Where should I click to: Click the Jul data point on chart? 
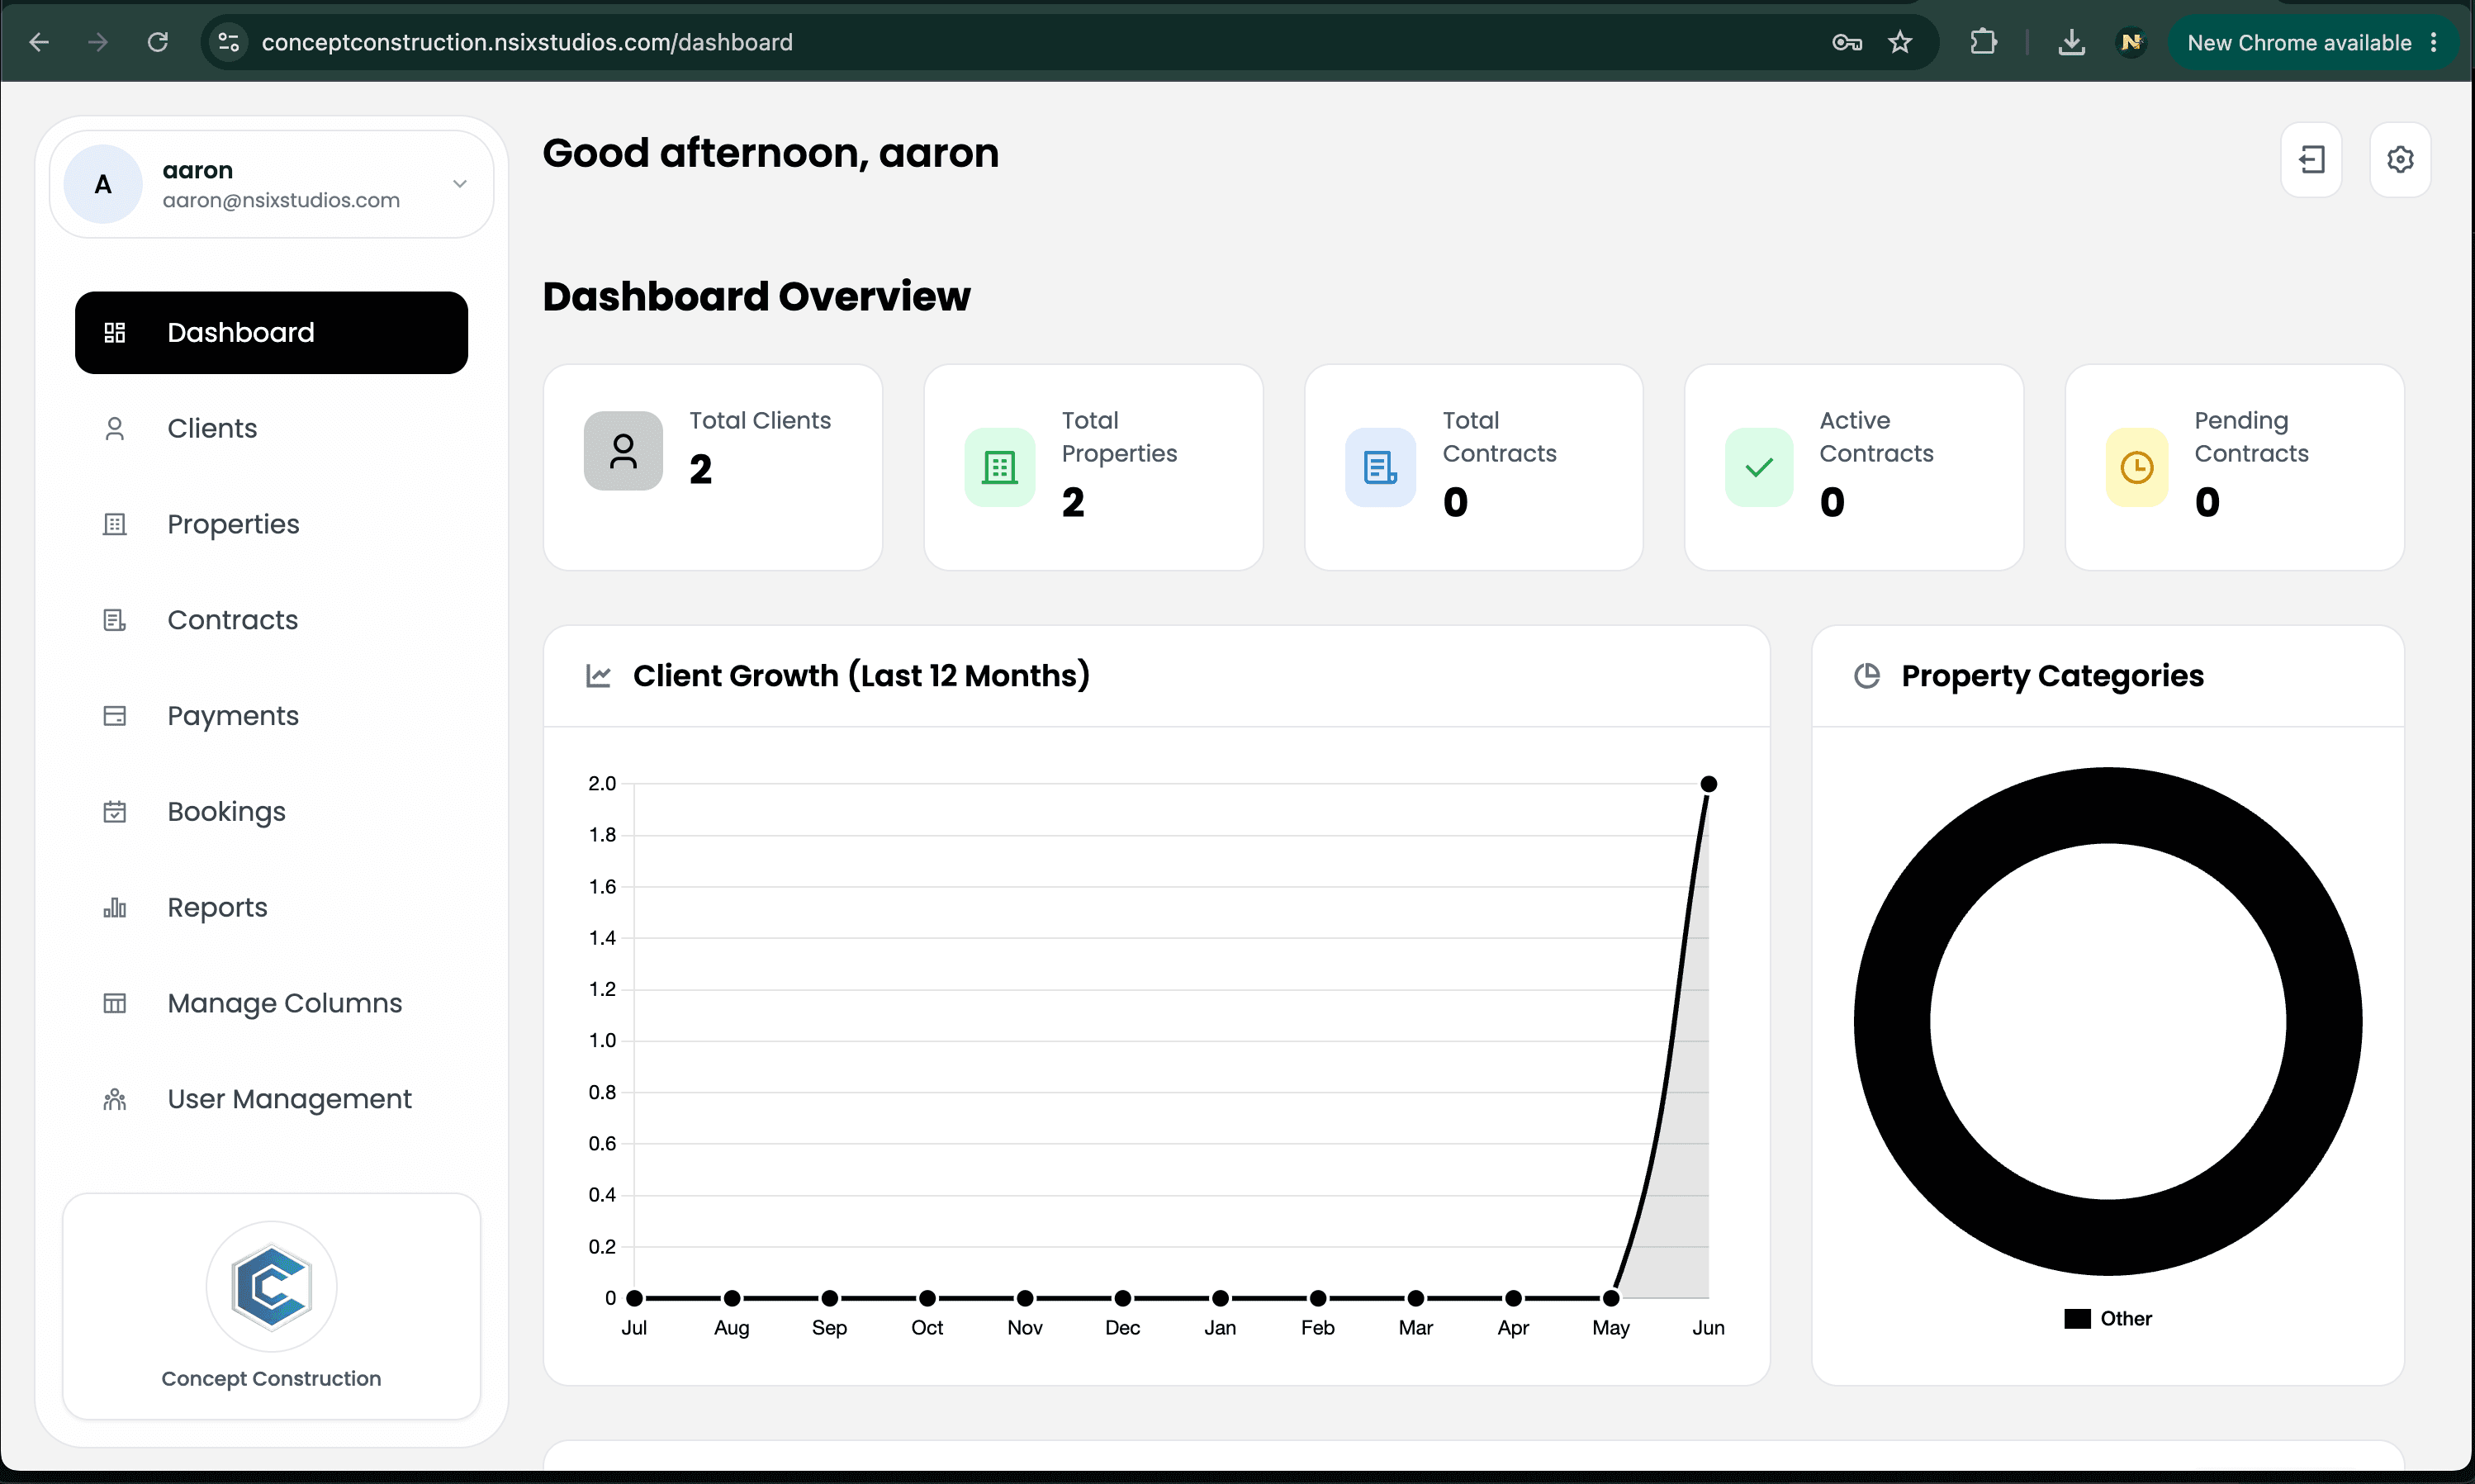634,1298
